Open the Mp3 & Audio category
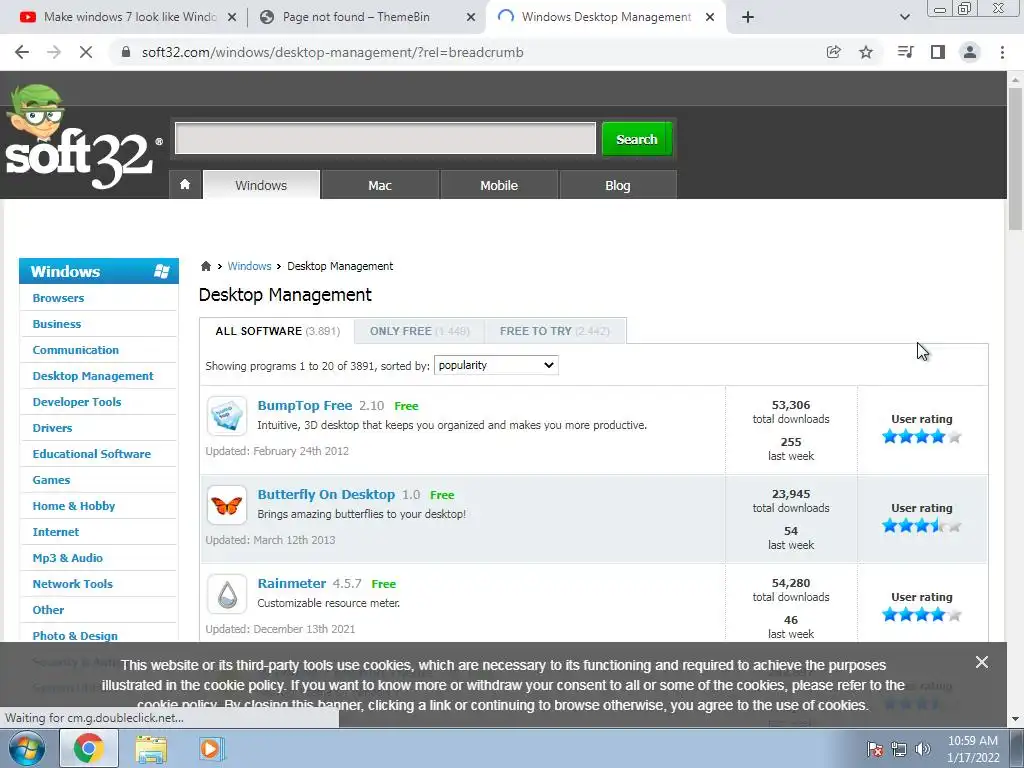Screen dimensions: 1024x768 point(67,558)
